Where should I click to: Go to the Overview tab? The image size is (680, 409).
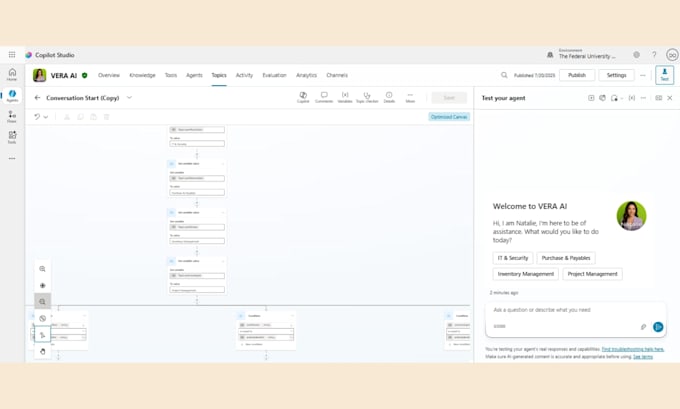pos(109,75)
